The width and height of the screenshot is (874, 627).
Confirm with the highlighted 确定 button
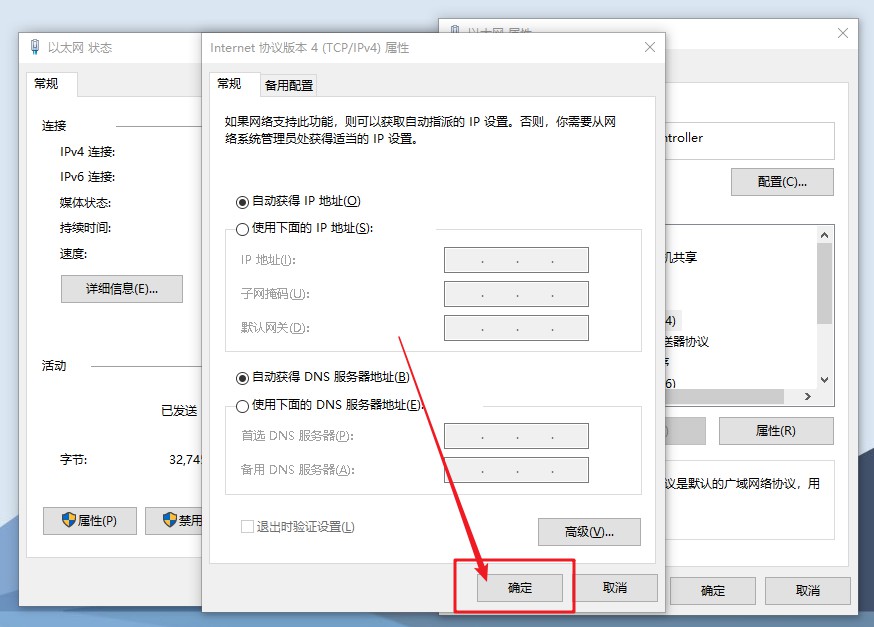(x=521, y=589)
